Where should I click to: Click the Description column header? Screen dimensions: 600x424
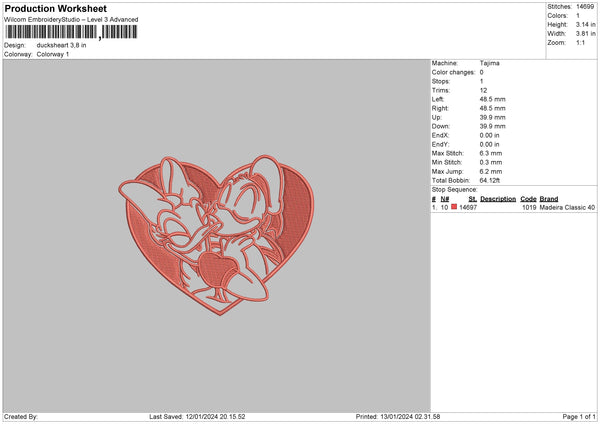[498, 199]
